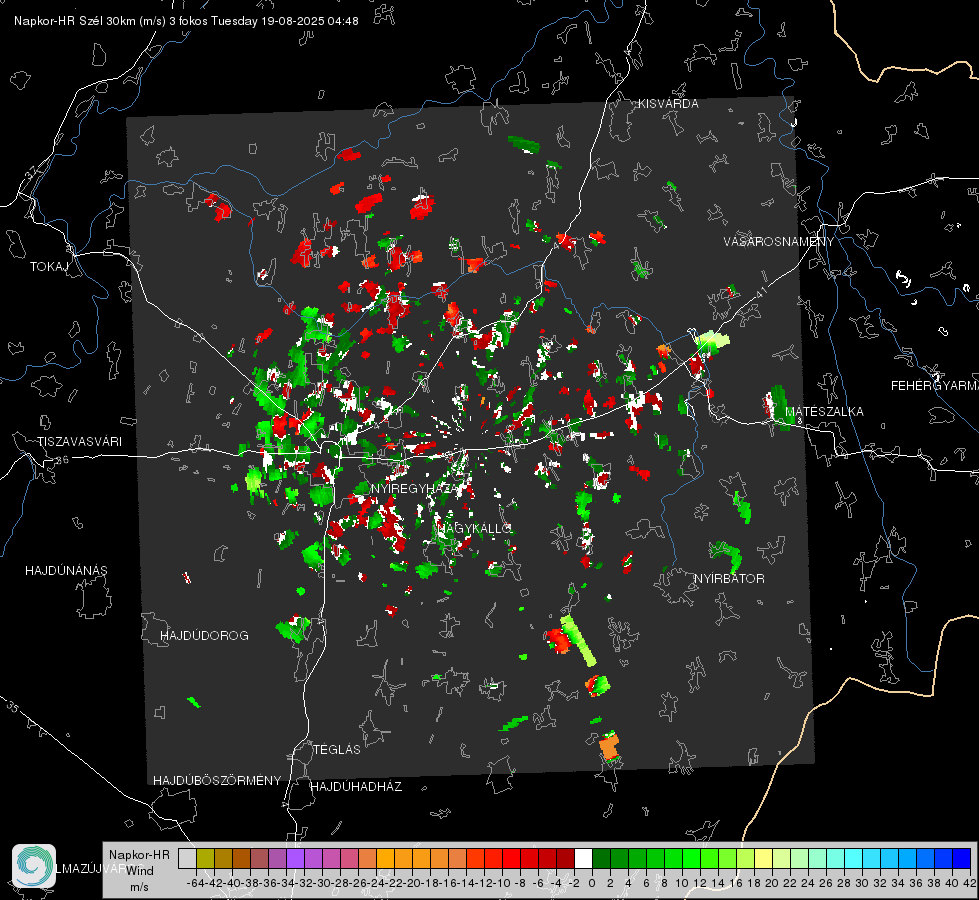This screenshot has width=979, height=900.
Task: Click the yellow-green streak echo south of Nagykálló
Action: [x=578, y=641]
